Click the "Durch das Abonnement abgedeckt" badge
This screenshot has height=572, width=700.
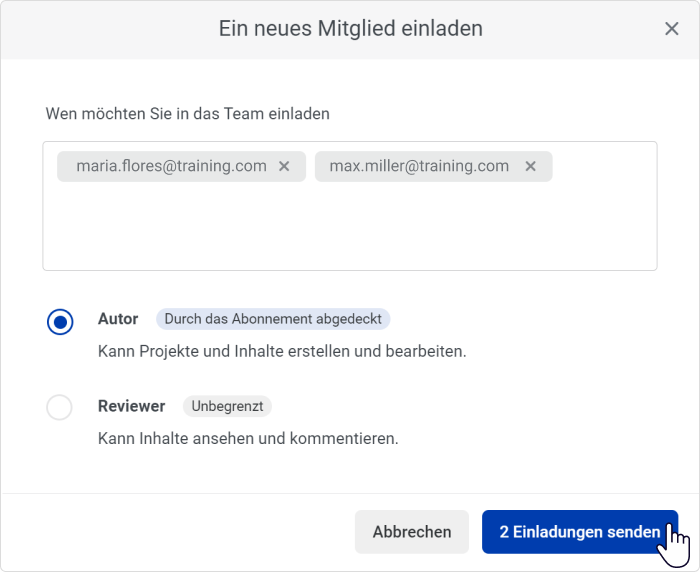(x=273, y=319)
